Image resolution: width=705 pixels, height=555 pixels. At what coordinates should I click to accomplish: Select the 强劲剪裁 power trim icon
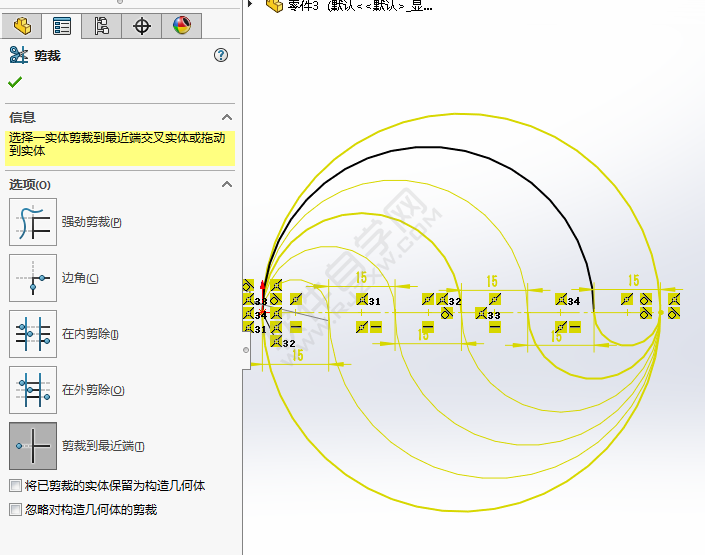[x=33, y=222]
